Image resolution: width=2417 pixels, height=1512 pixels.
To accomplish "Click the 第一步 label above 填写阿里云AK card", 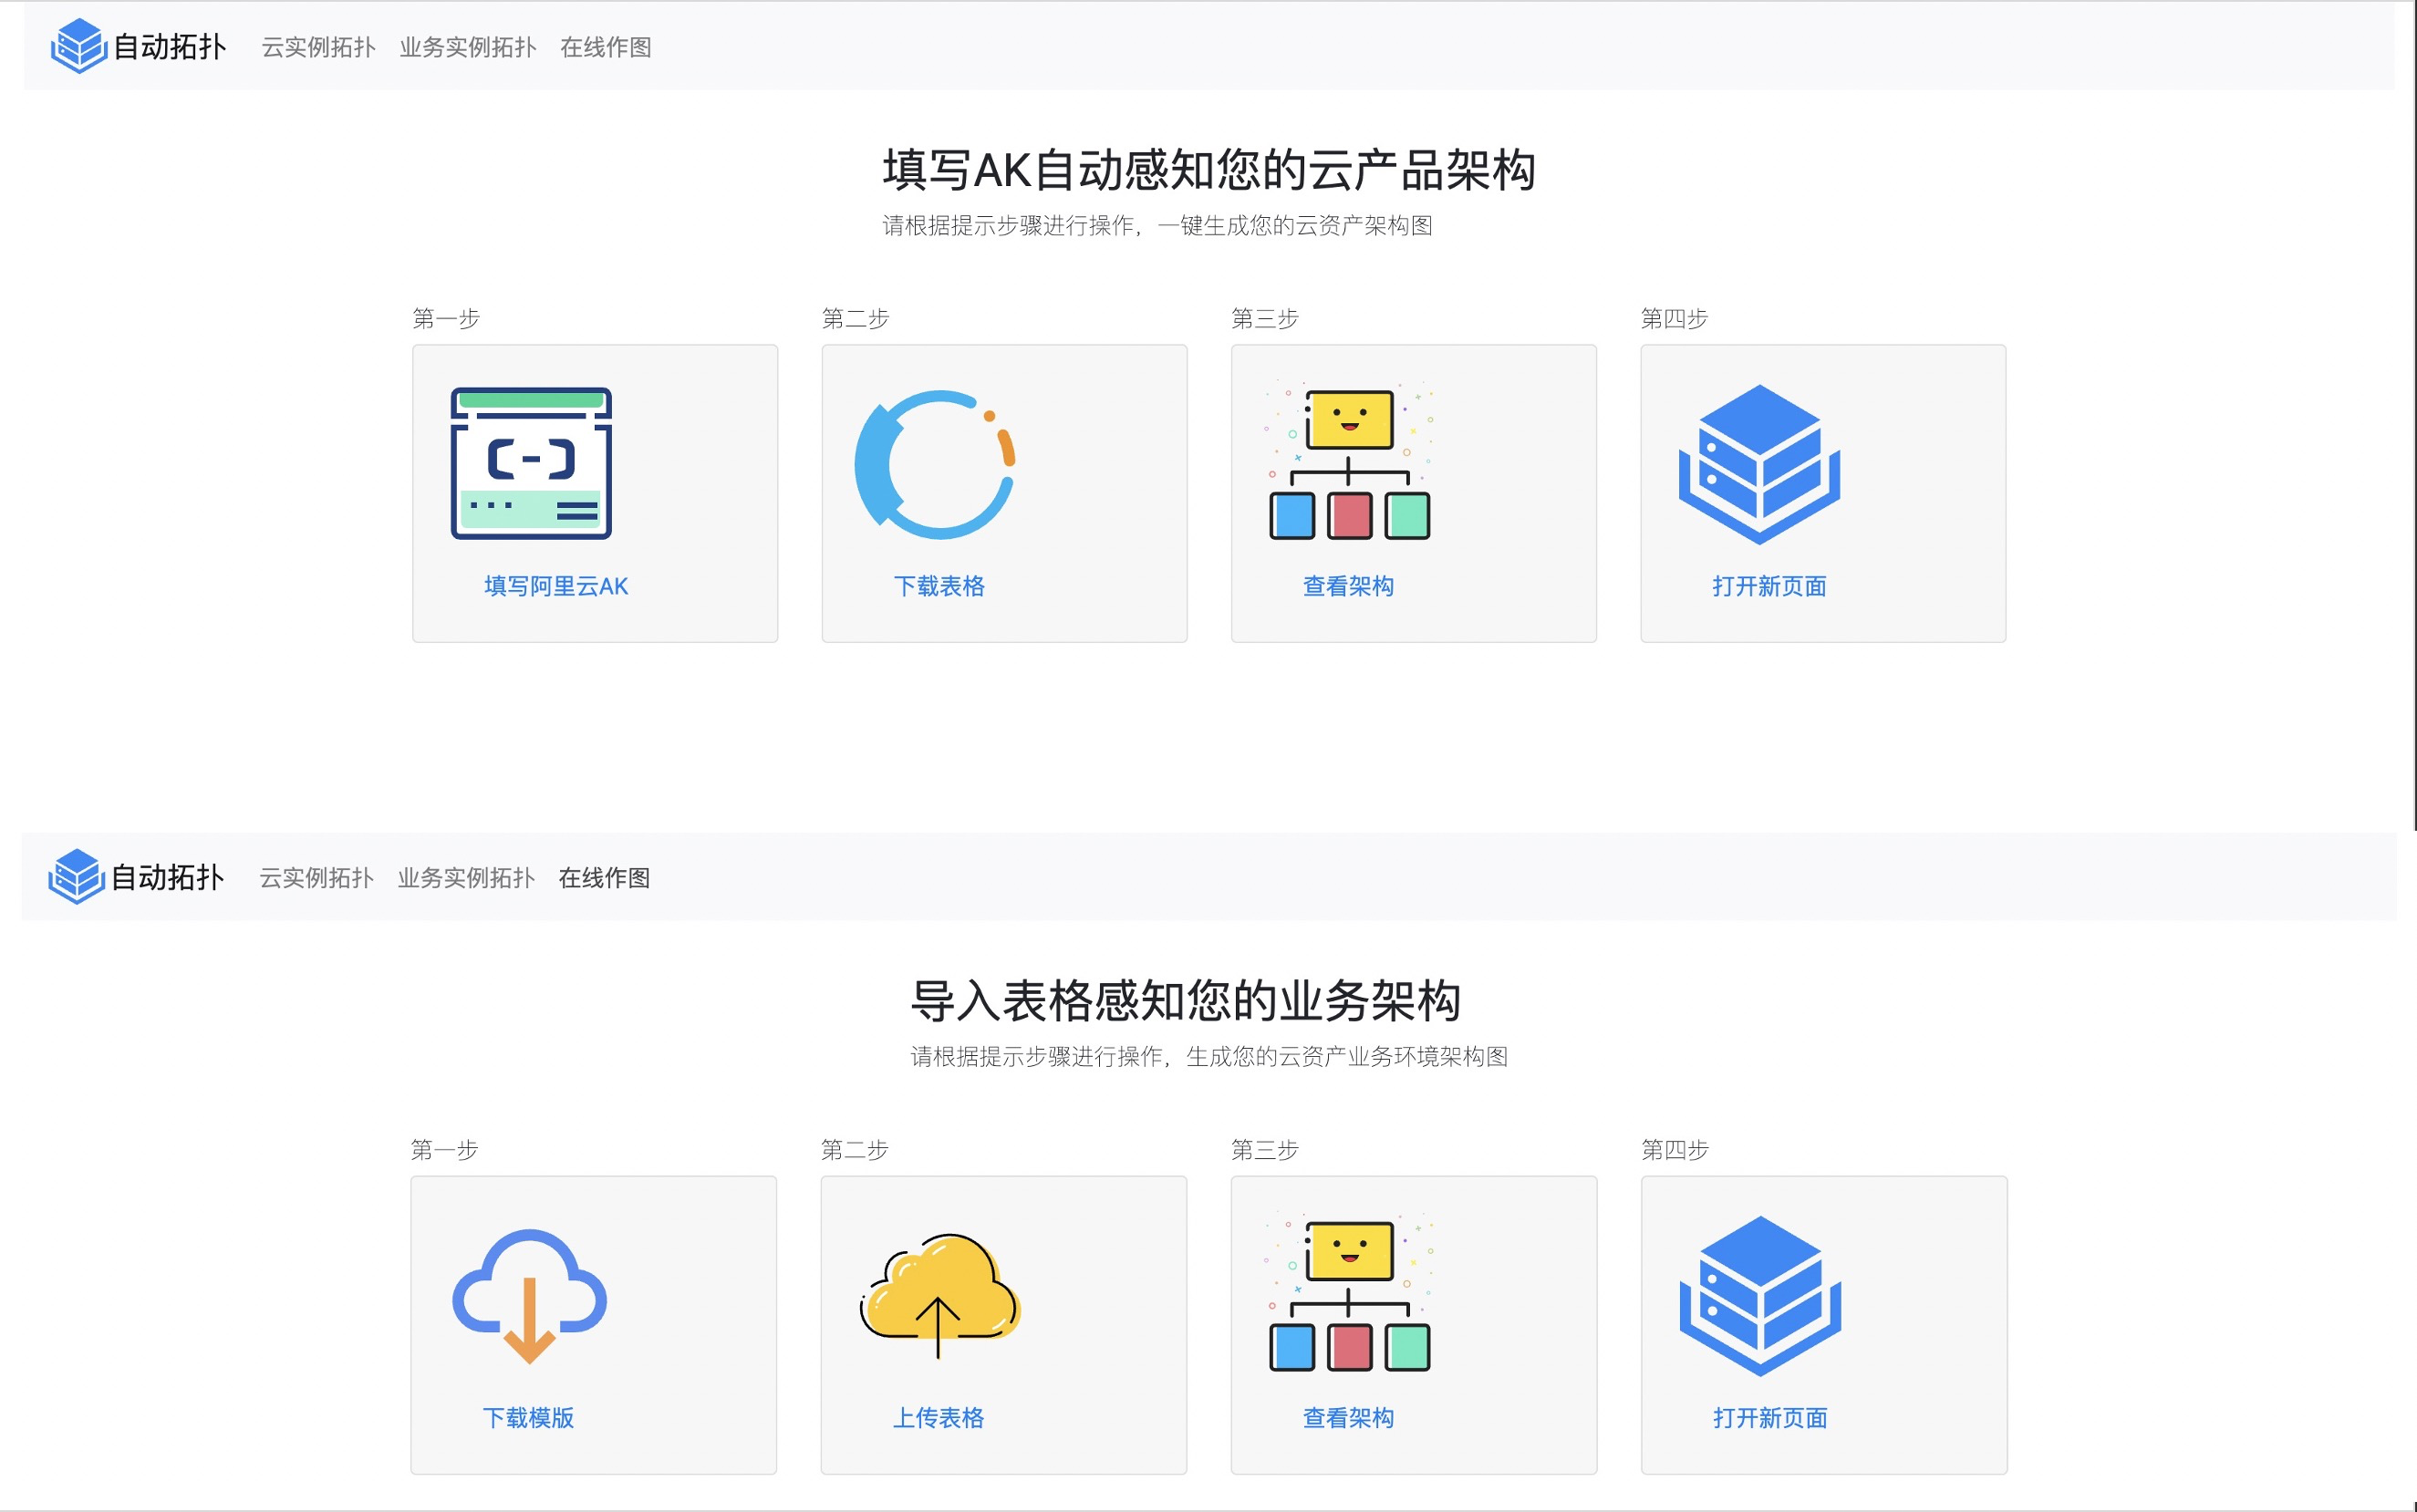I will point(446,319).
